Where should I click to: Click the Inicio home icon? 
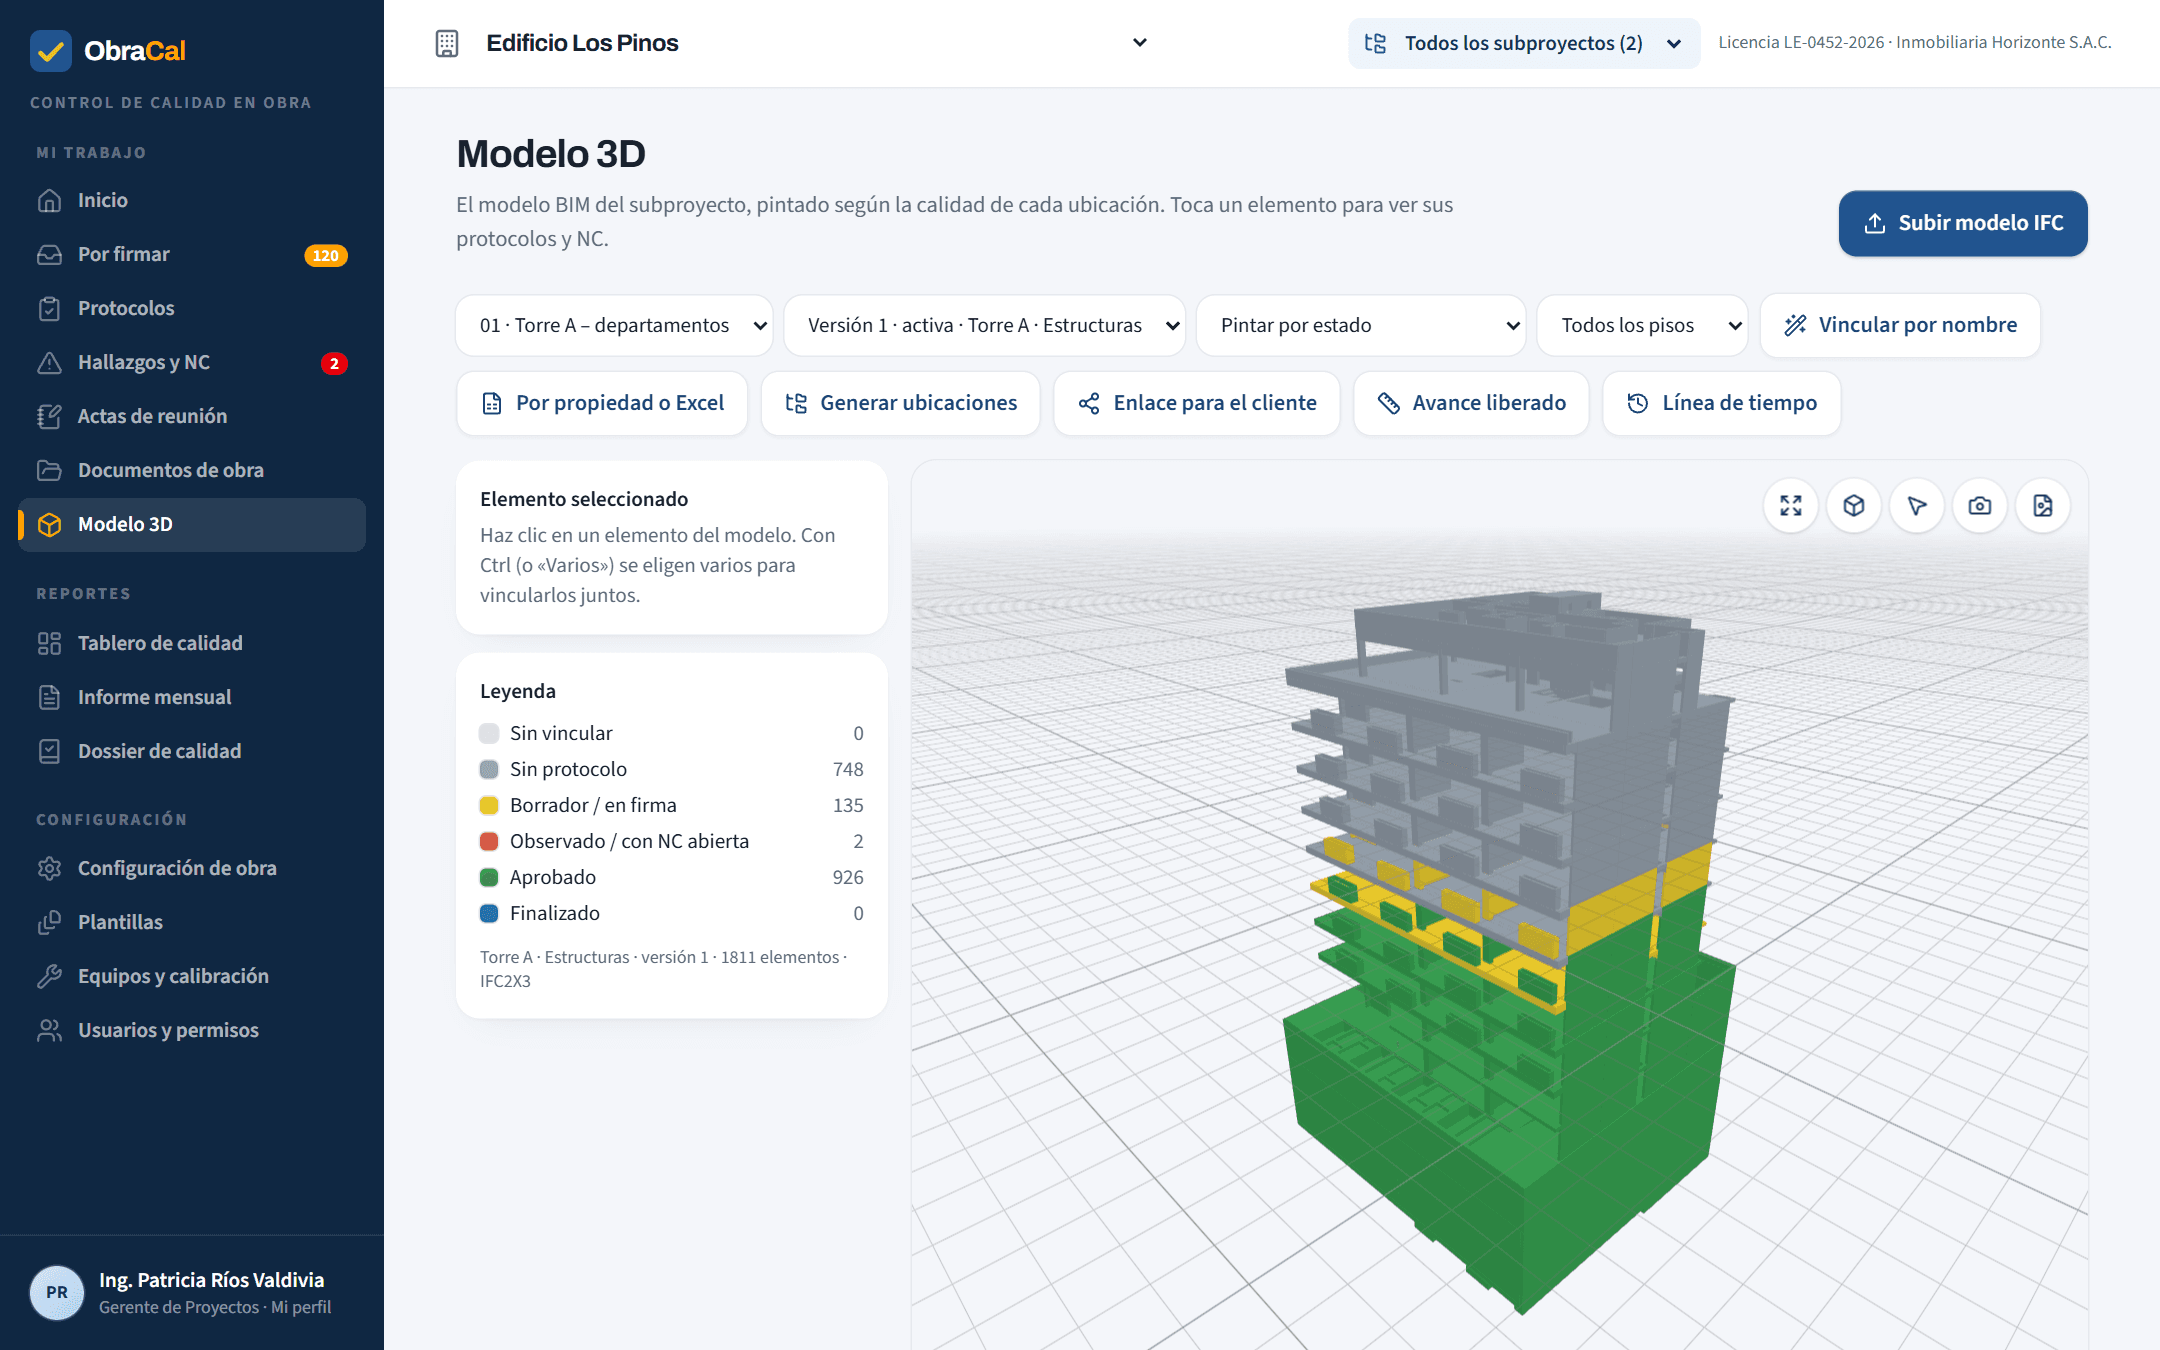click(49, 200)
